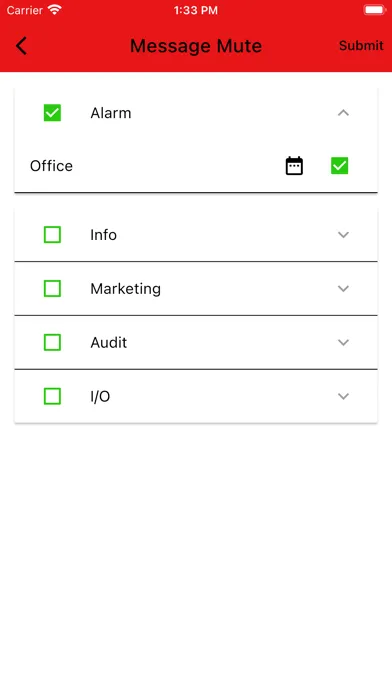Screen dimensions: 392x696
Task: Open the calendar icon for Office
Action: [x=294, y=166]
